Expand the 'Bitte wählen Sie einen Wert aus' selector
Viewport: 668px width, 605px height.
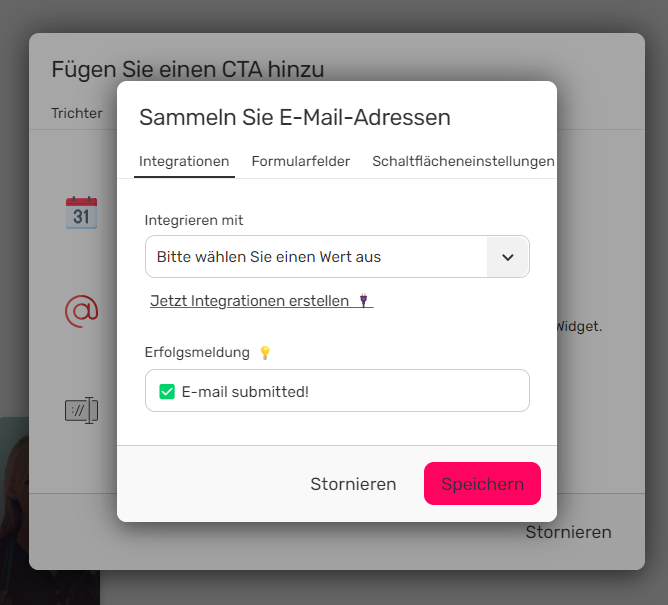click(337, 257)
